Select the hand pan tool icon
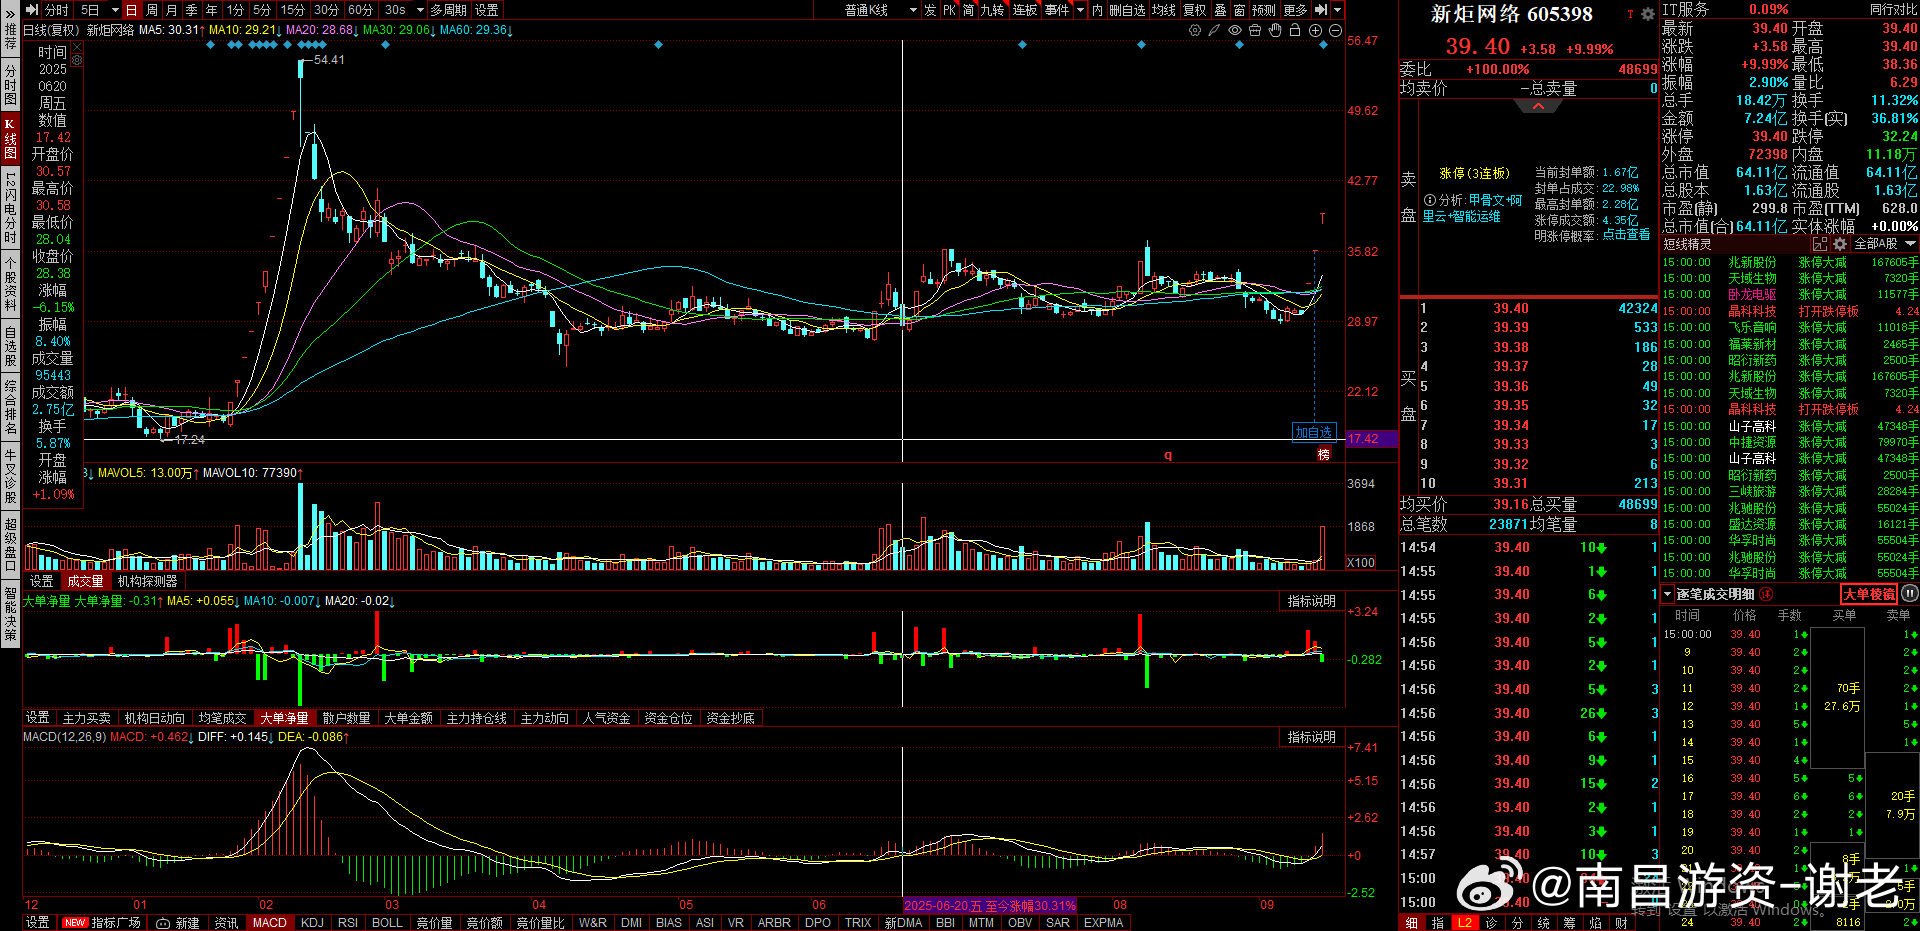The height and width of the screenshot is (931, 1920). pos(1275,31)
